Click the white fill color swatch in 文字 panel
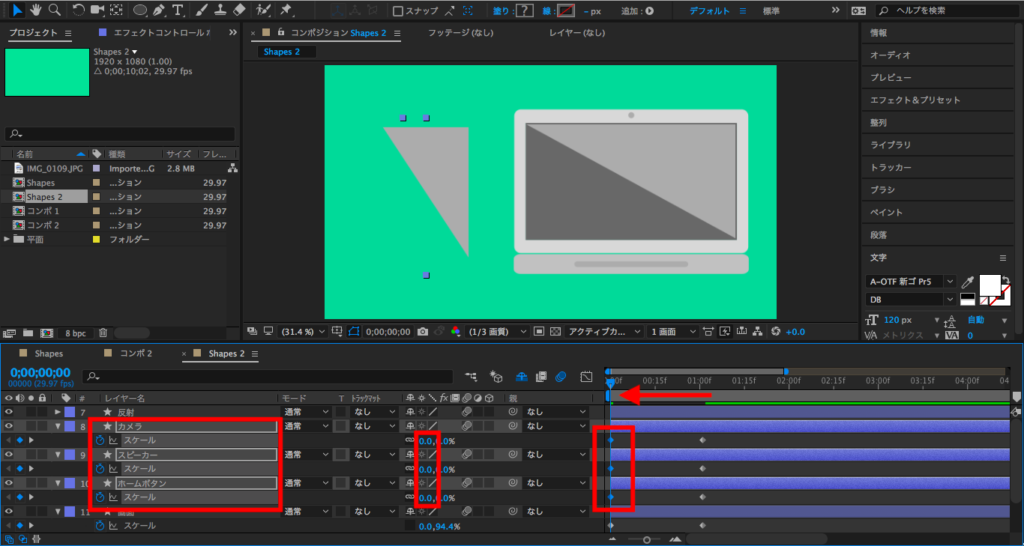The height and width of the screenshot is (546, 1024). (989, 284)
